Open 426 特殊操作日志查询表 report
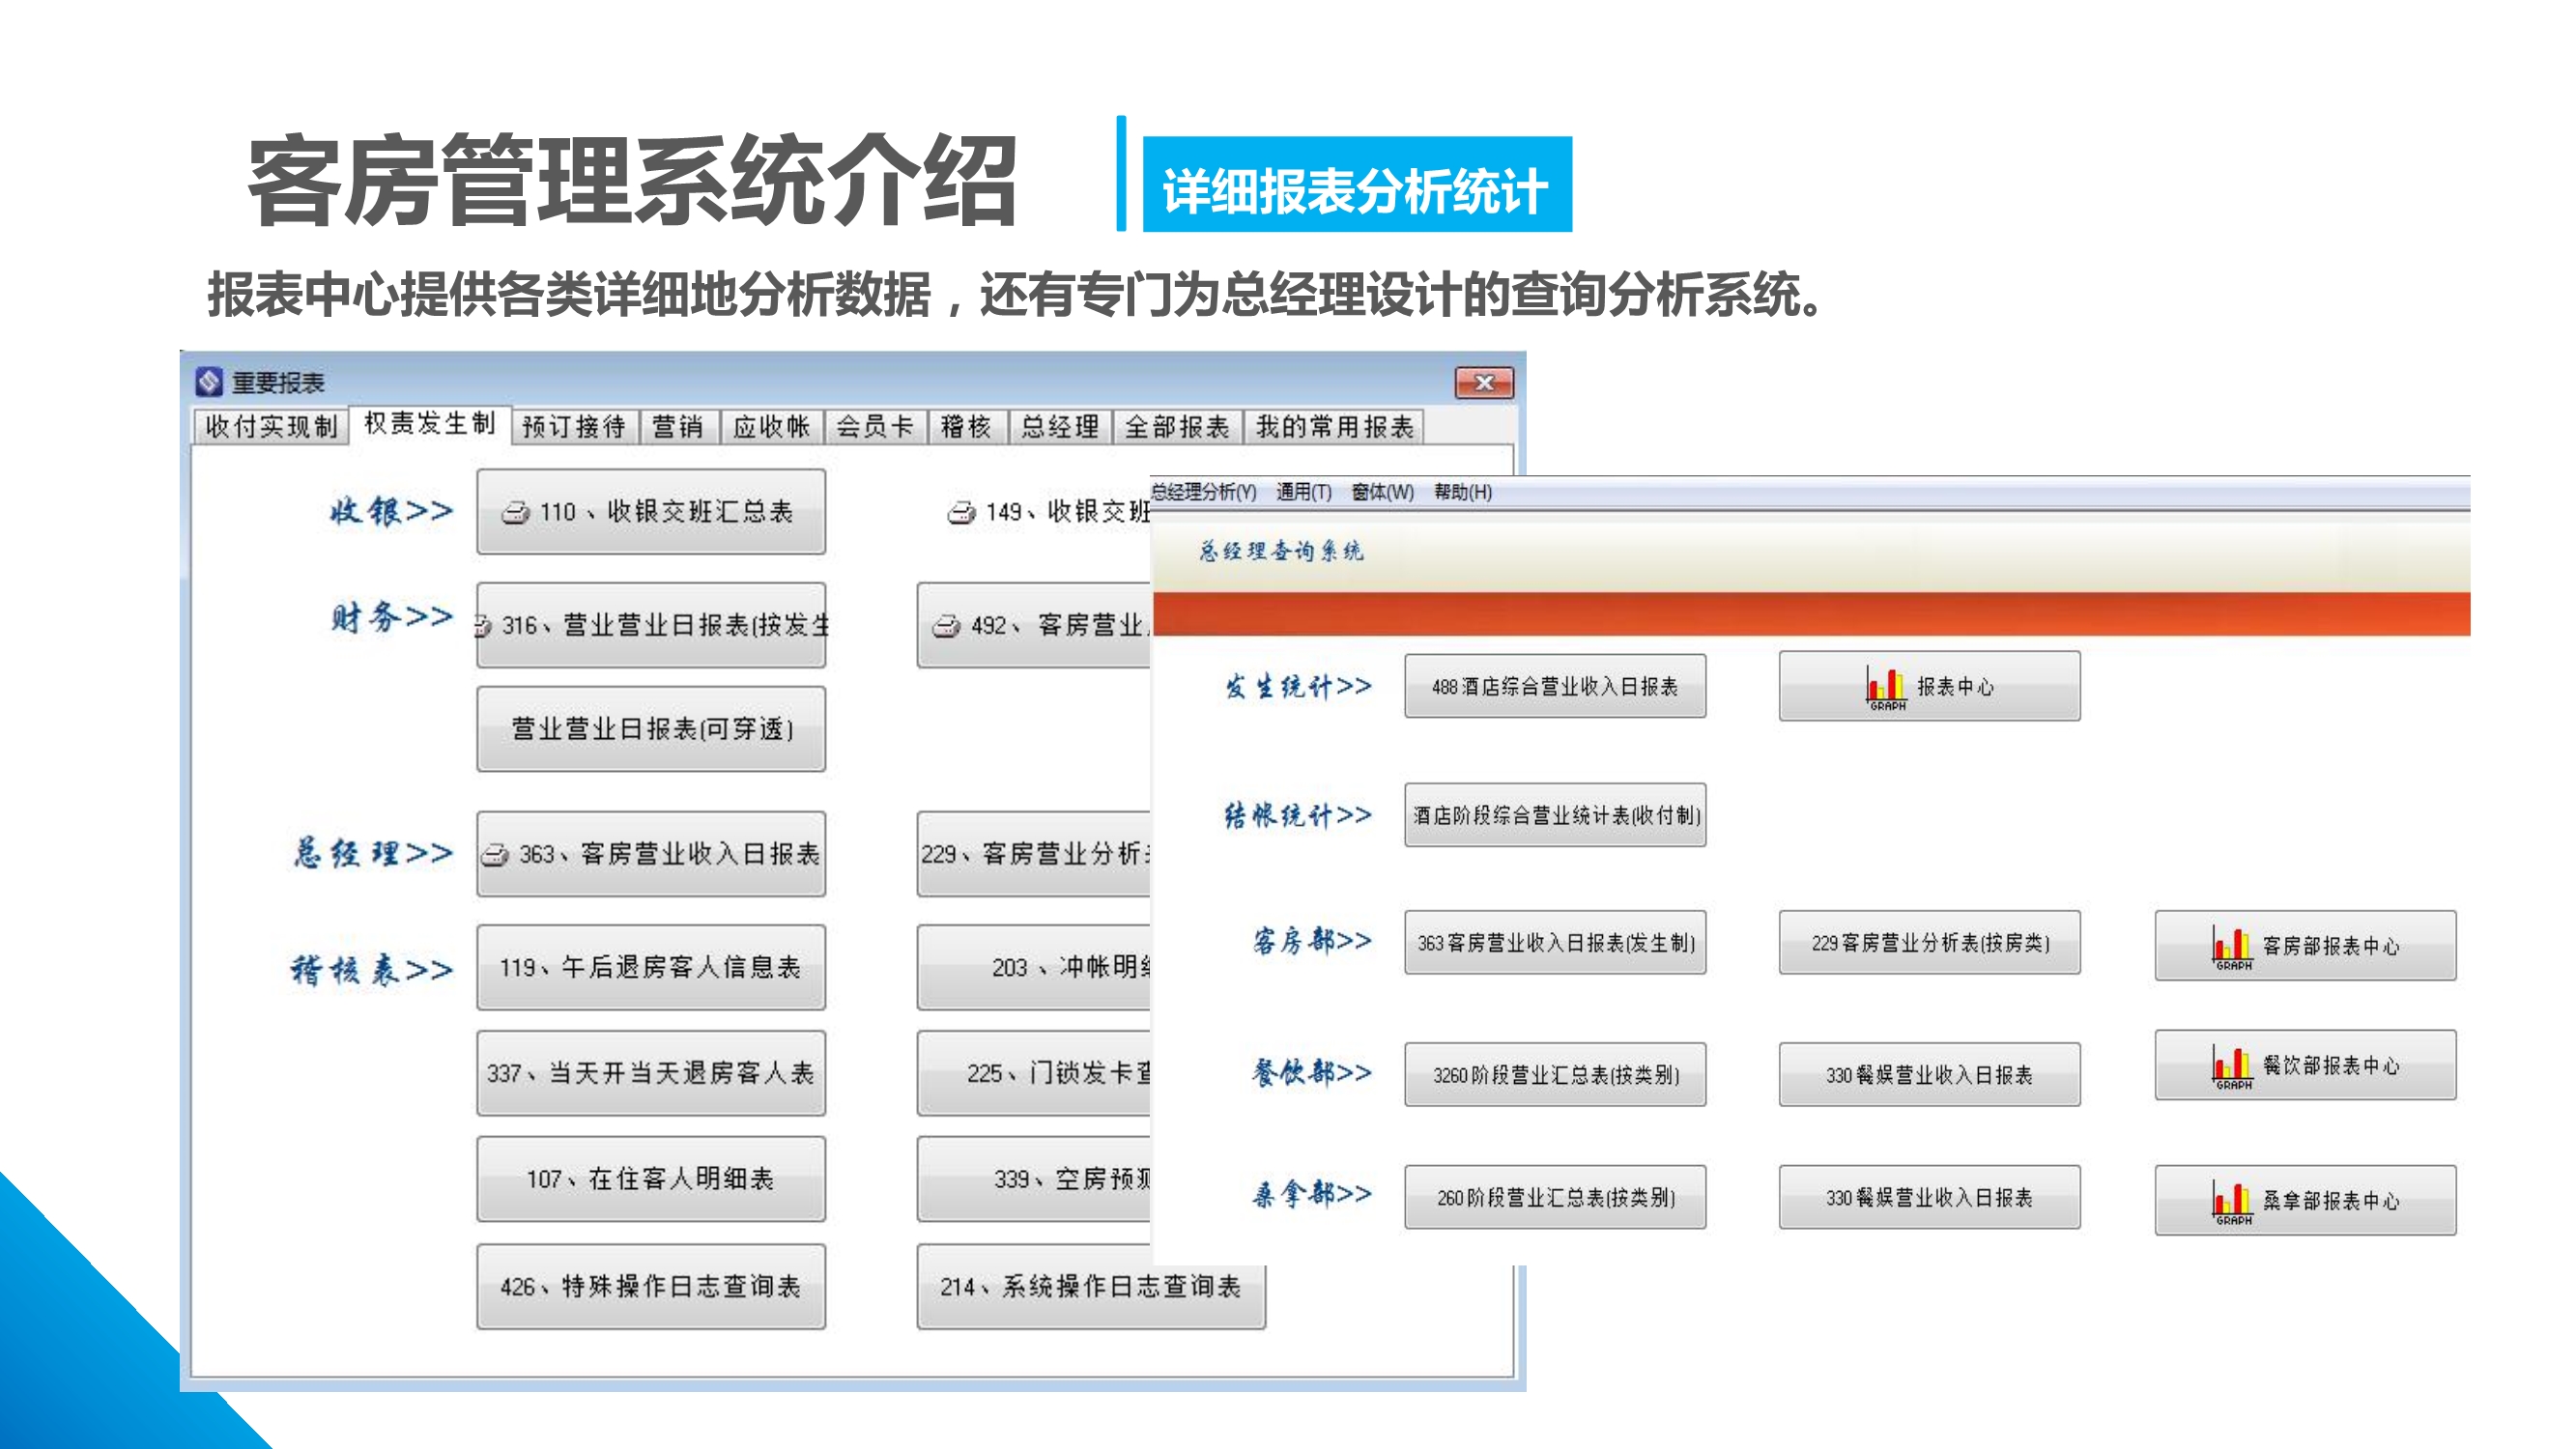Screen dimensions: 2576x1449 pyautogui.click(x=651, y=1286)
